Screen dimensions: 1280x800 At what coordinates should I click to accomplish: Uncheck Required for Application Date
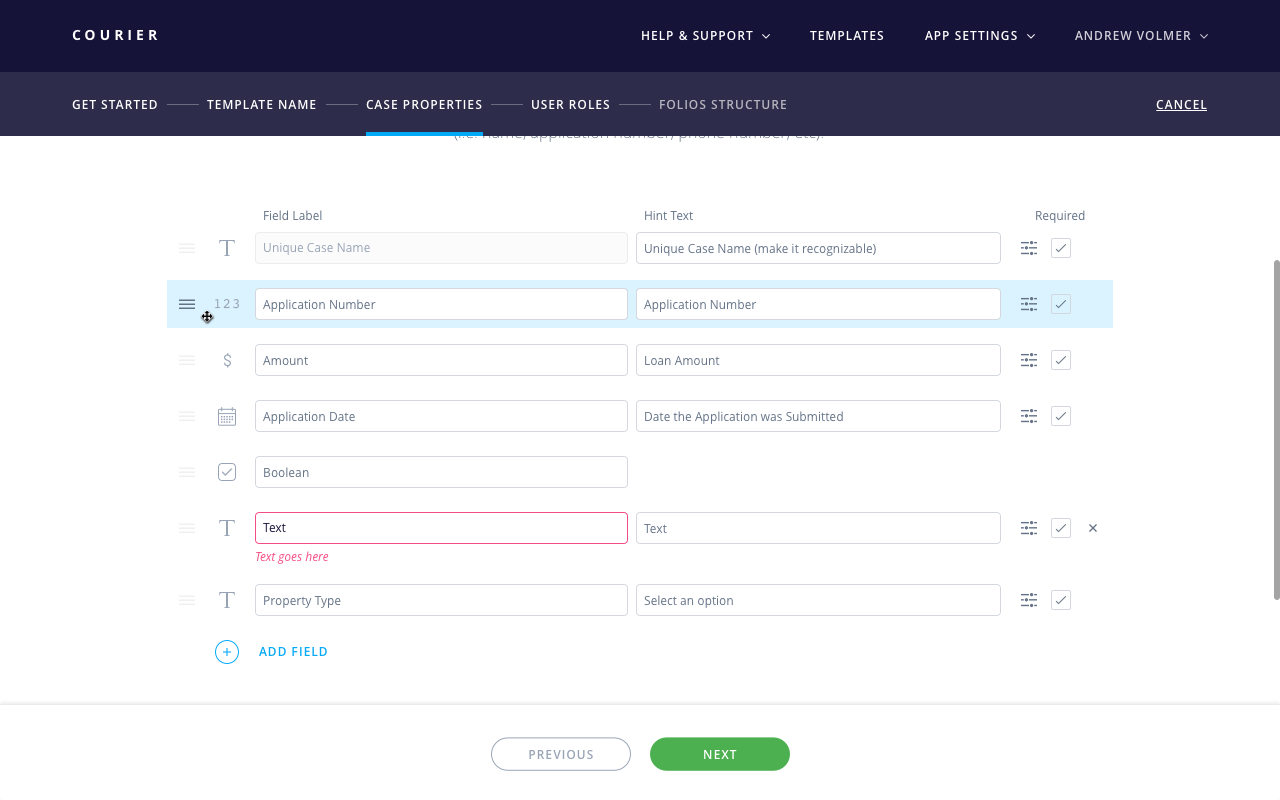(x=1061, y=416)
